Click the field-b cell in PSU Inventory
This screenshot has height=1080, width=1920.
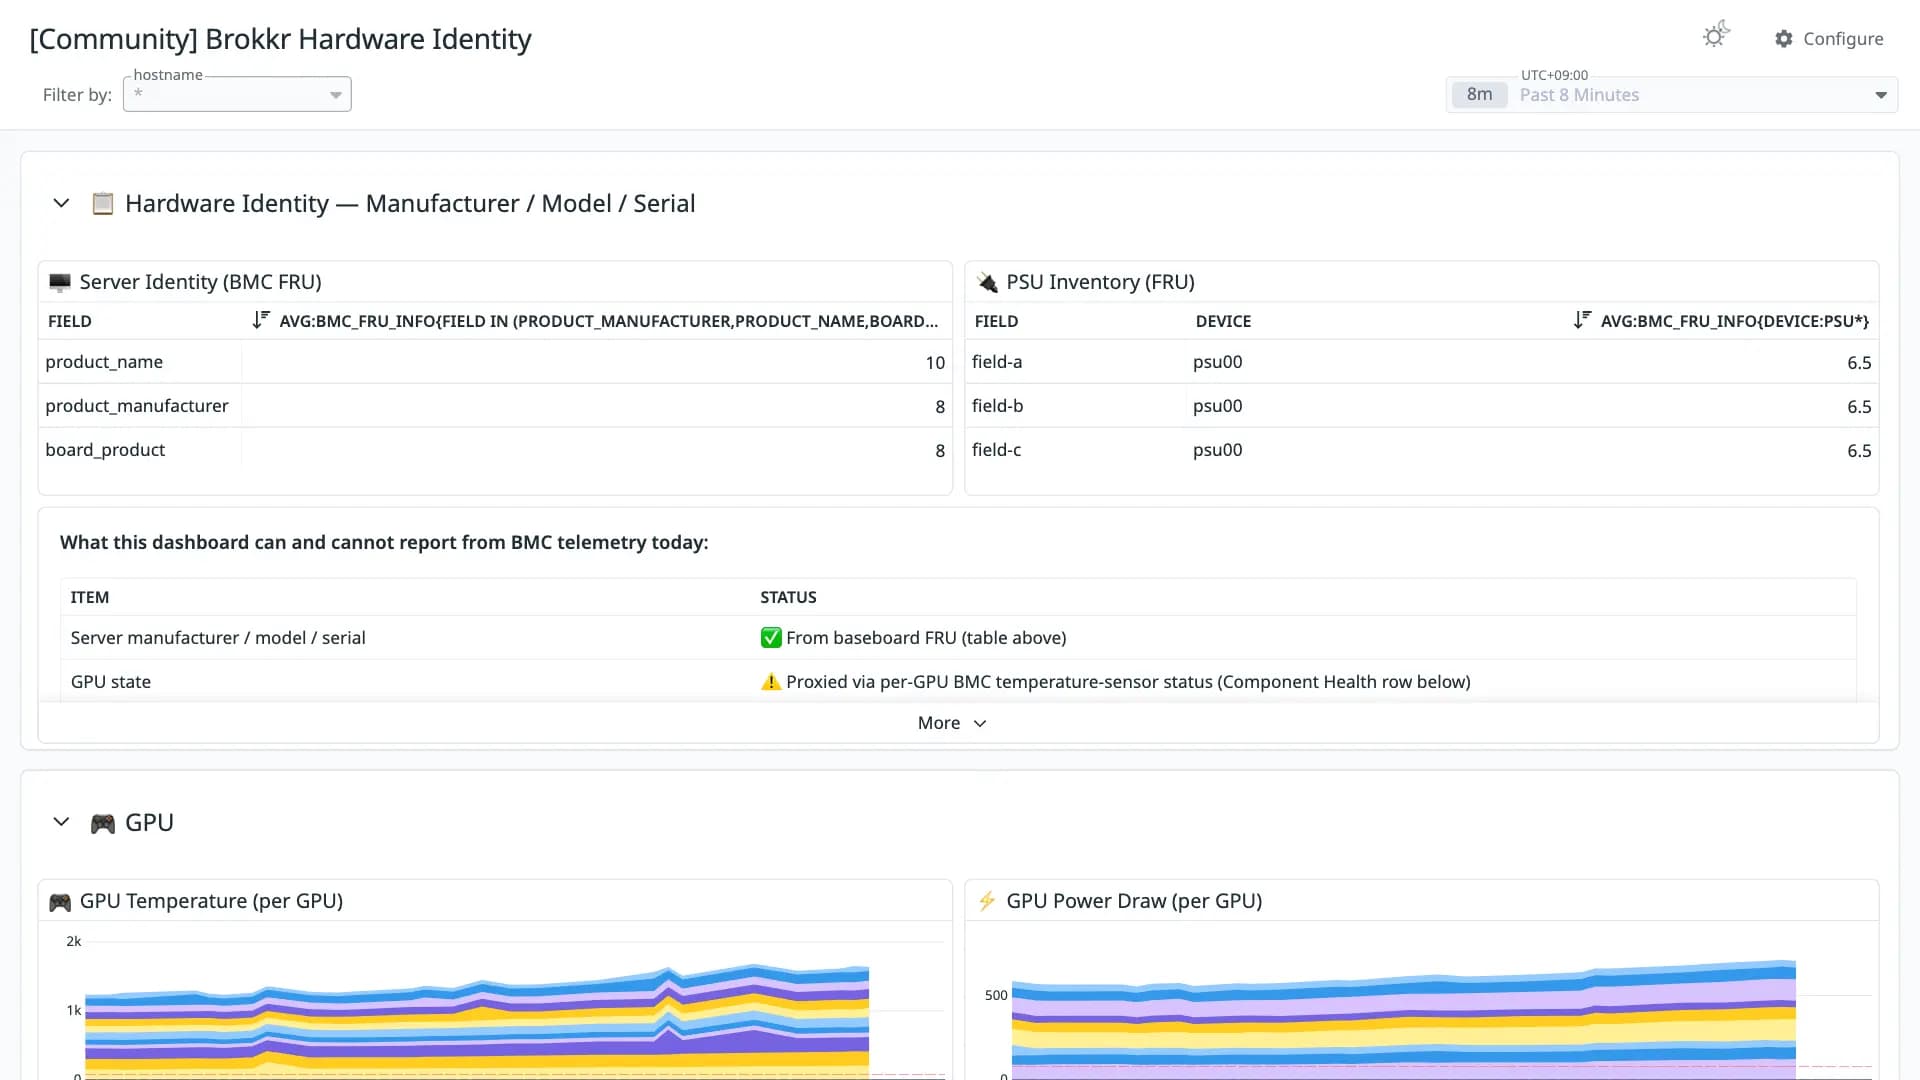tap(997, 406)
